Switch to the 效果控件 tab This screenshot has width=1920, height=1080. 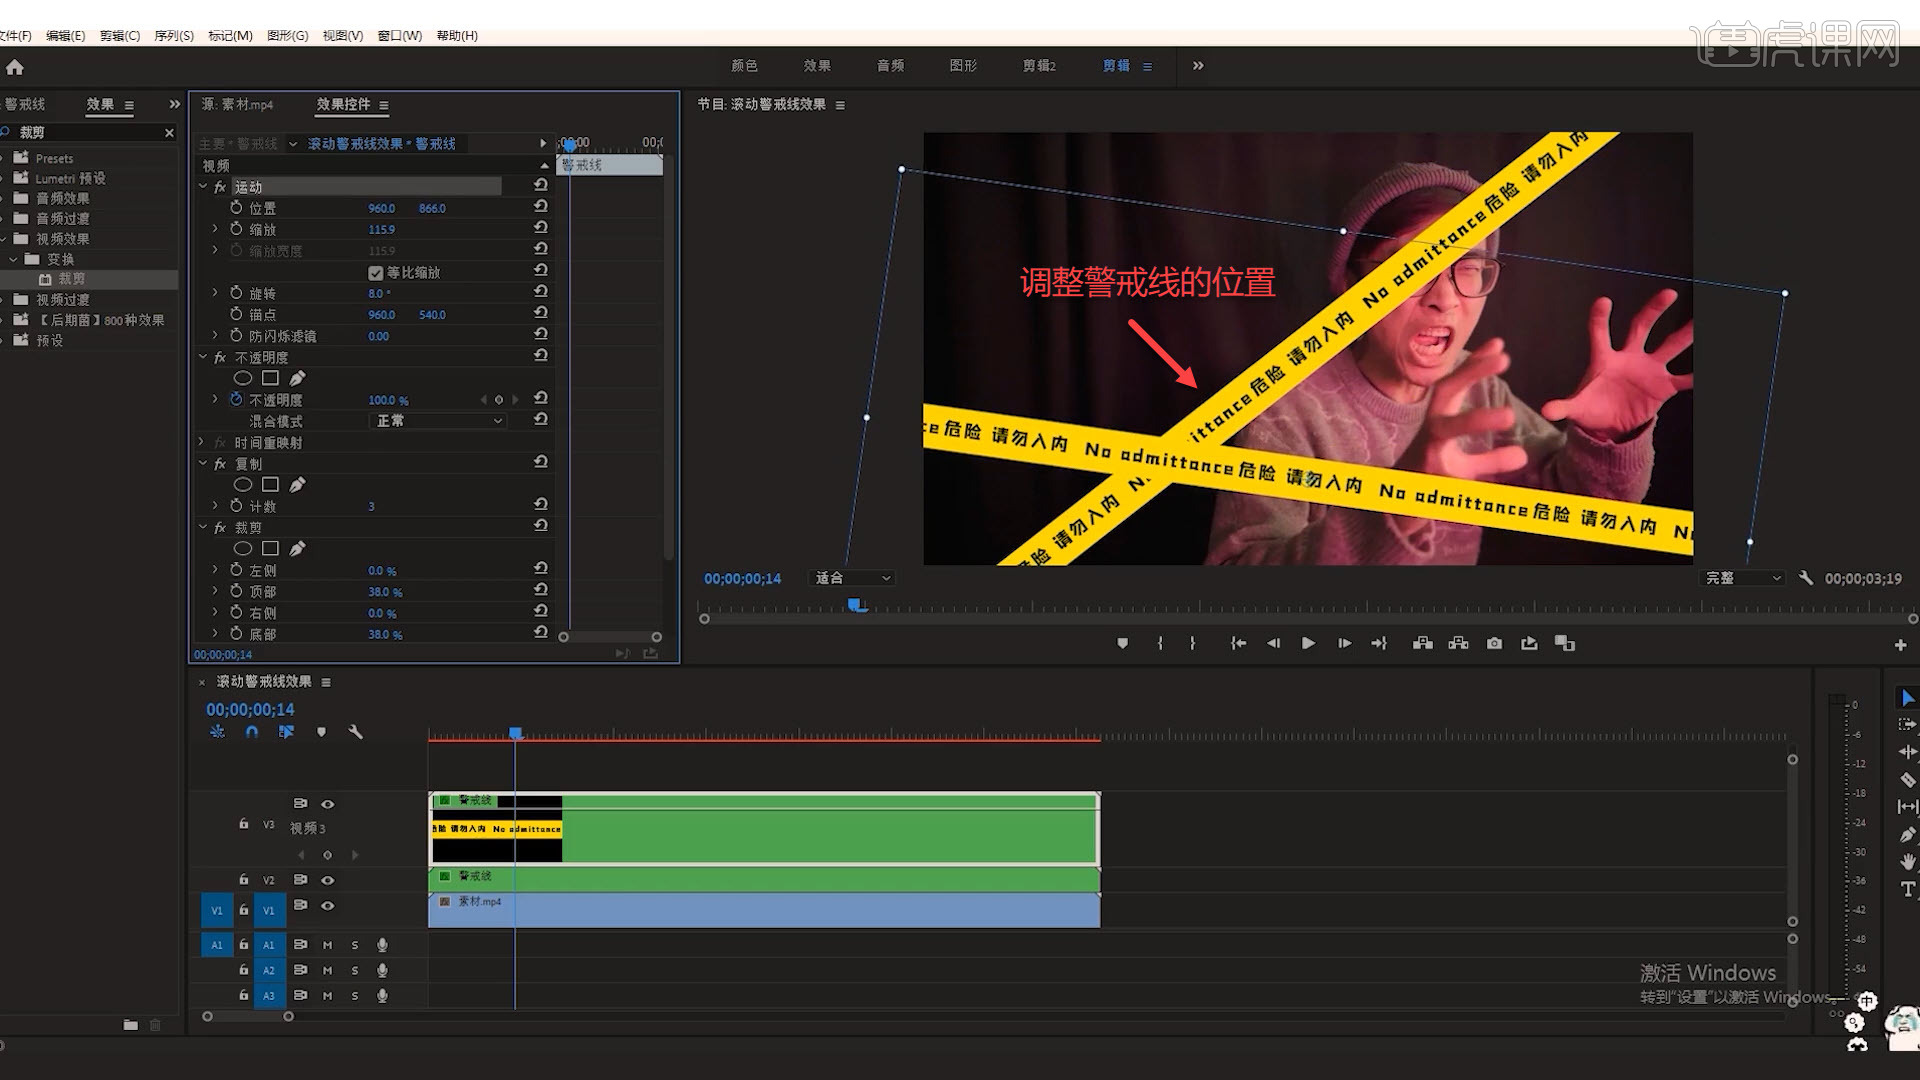click(343, 104)
